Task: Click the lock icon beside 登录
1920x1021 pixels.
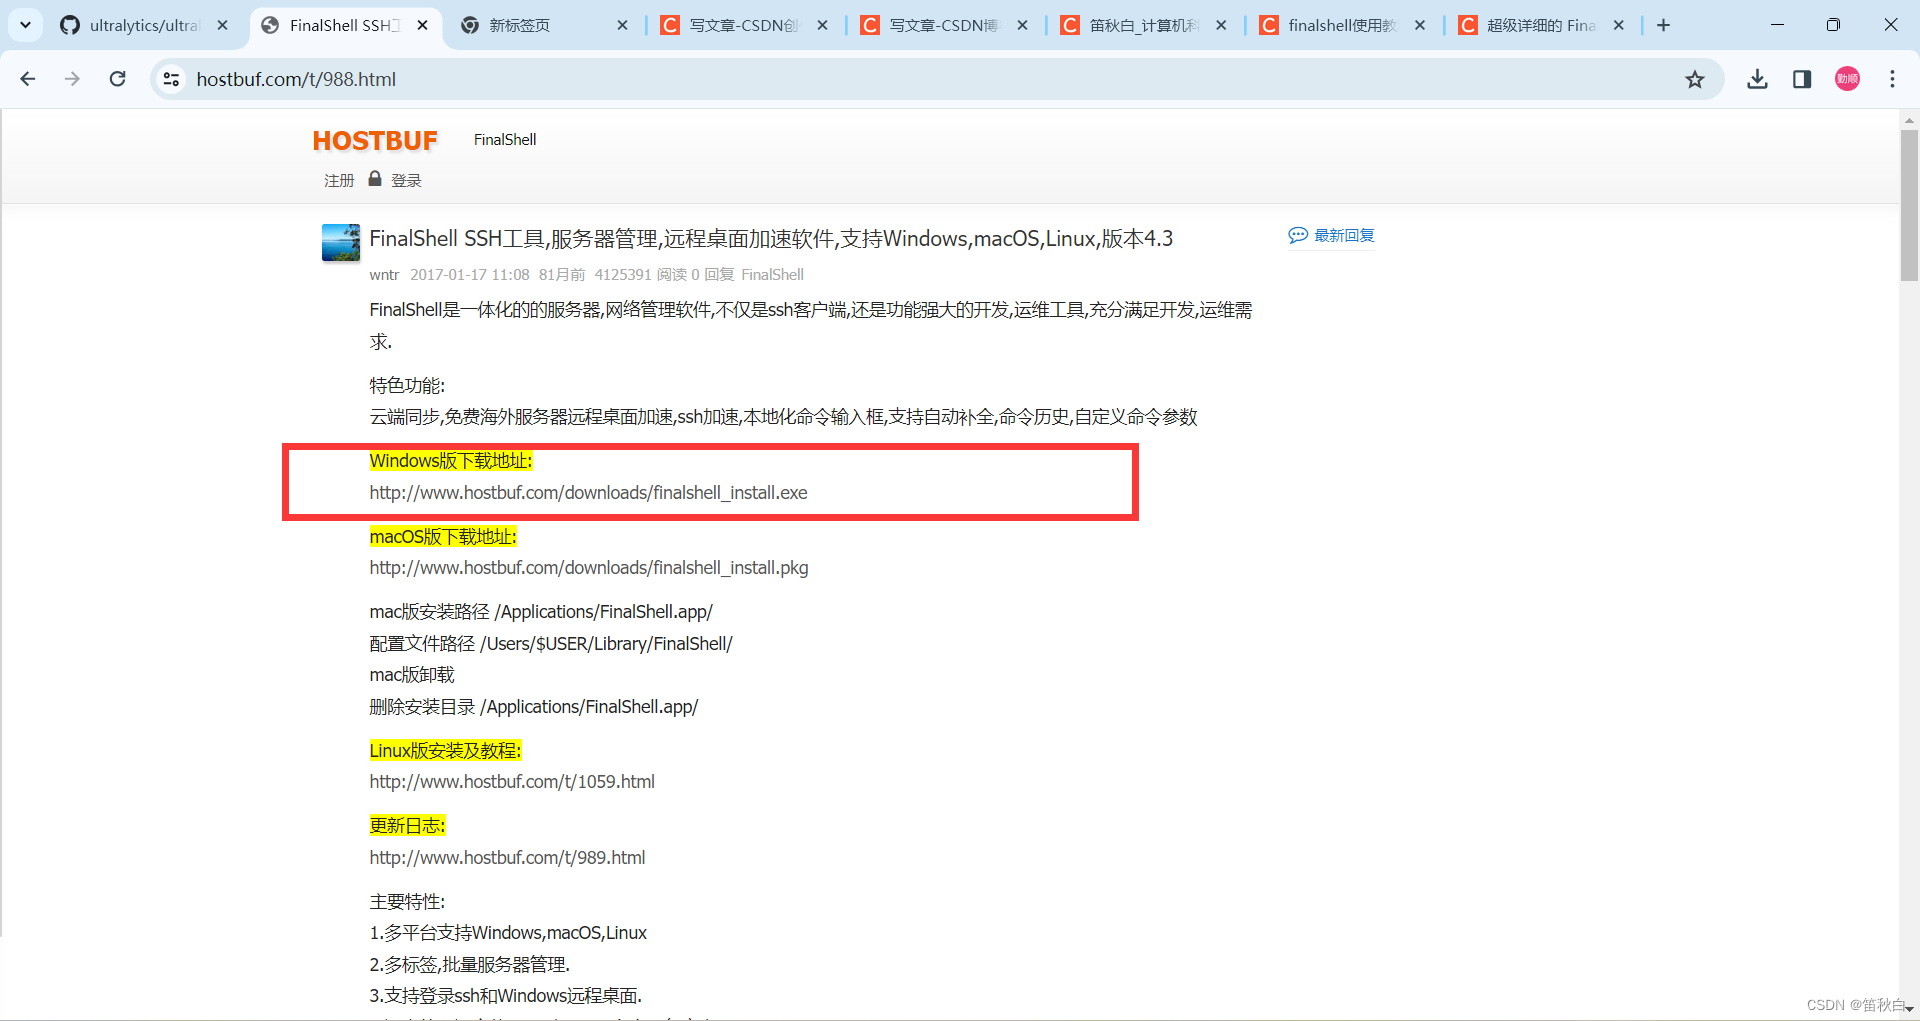Action: click(375, 179)
